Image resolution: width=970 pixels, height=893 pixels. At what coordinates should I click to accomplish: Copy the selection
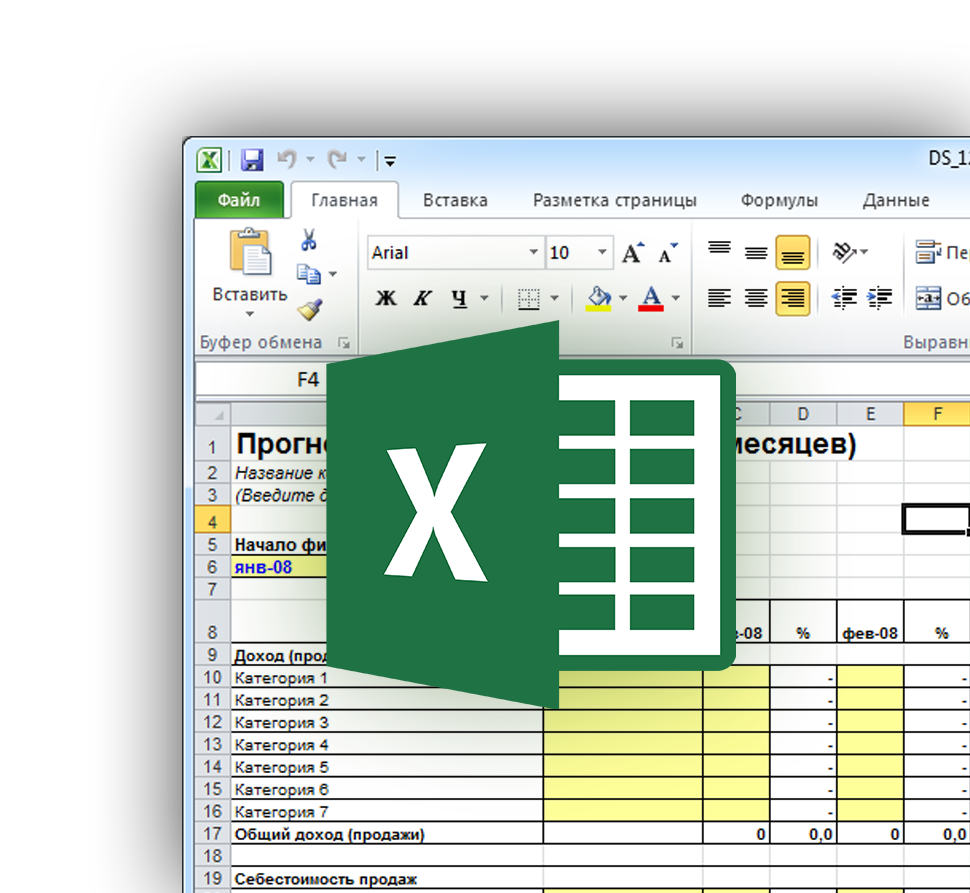[309, 274]
